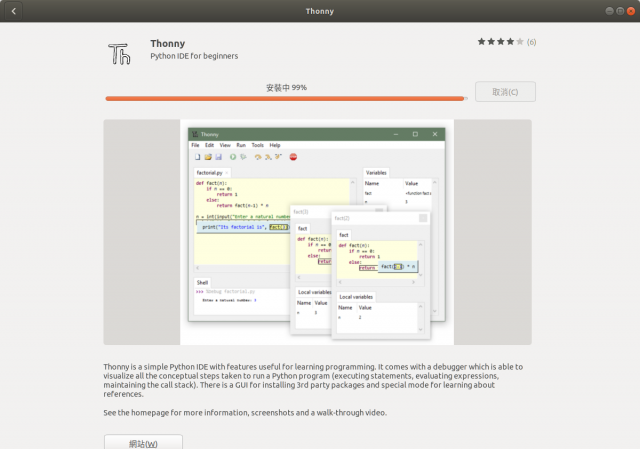Click the Thonny title in the window titlebar
The width and height of the screenshot is (640, 449).
coord(320,11)
